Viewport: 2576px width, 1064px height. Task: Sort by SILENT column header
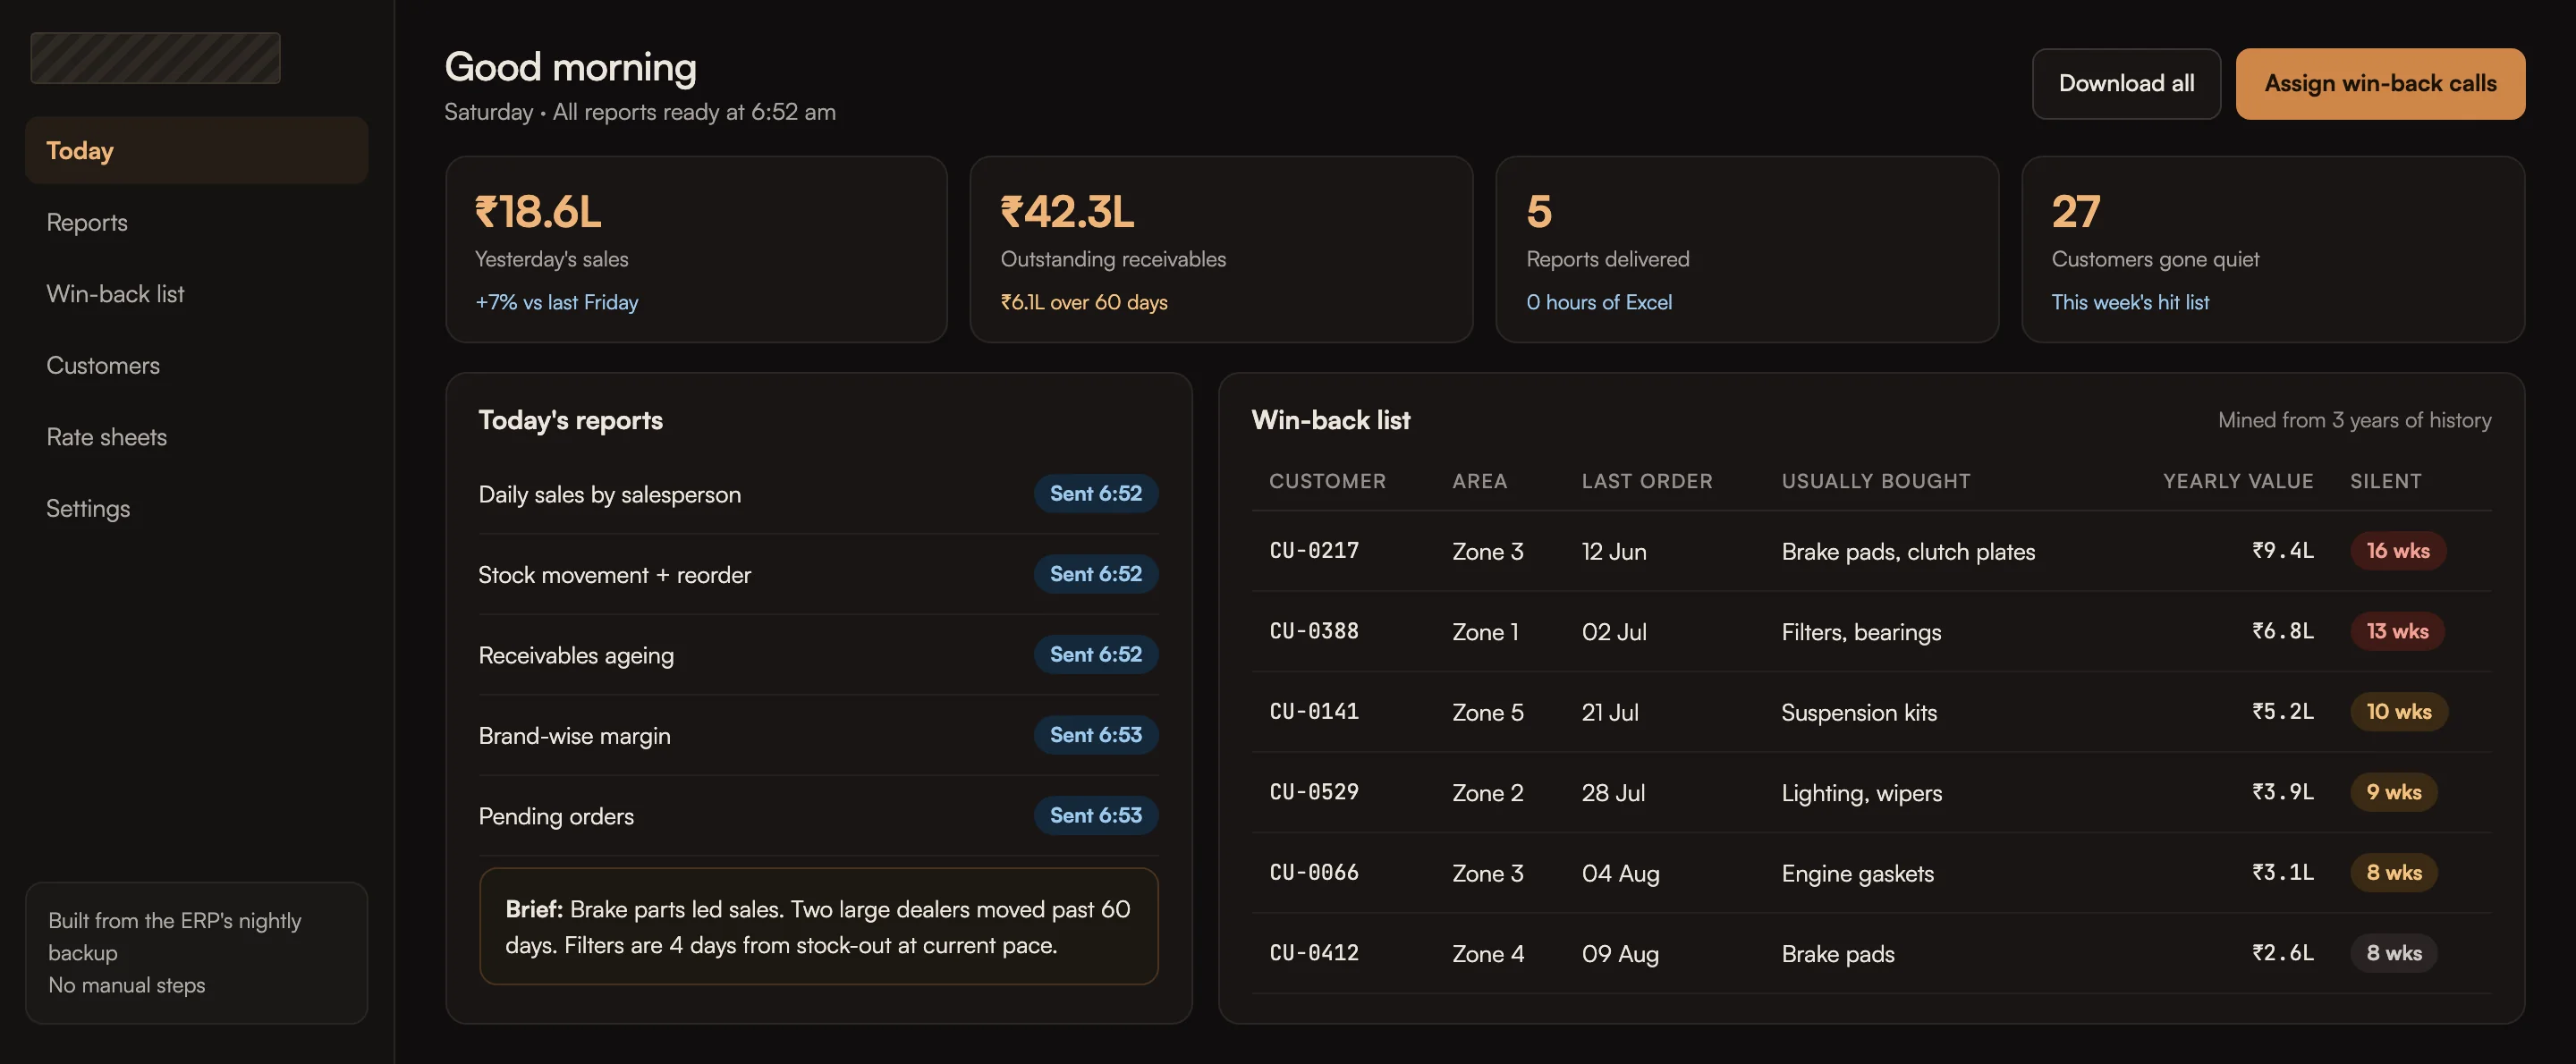[x=2385, y=481]
